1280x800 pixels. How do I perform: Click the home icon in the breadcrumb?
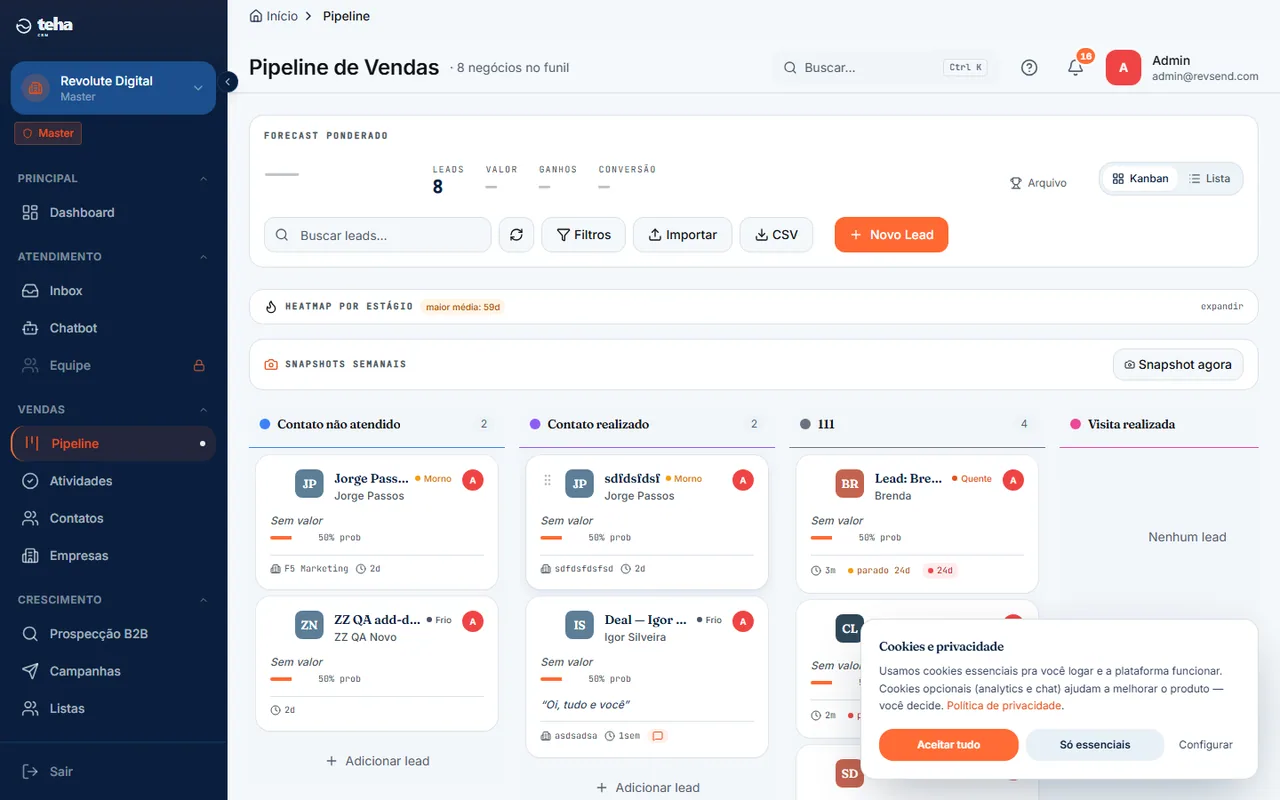pyautogui.click(x=256, y=16)
